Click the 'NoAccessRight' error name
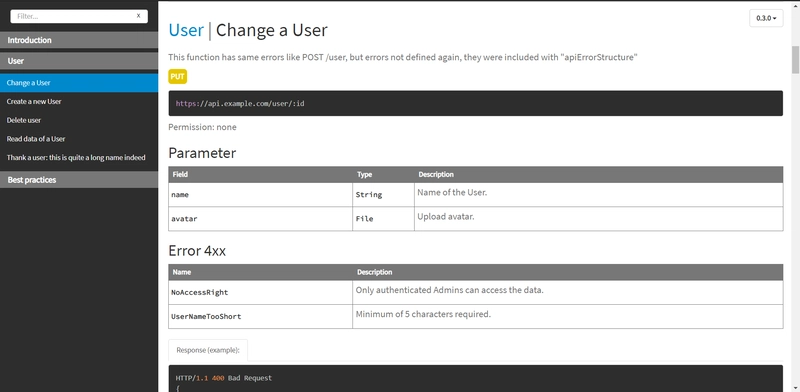 [199, 292]
